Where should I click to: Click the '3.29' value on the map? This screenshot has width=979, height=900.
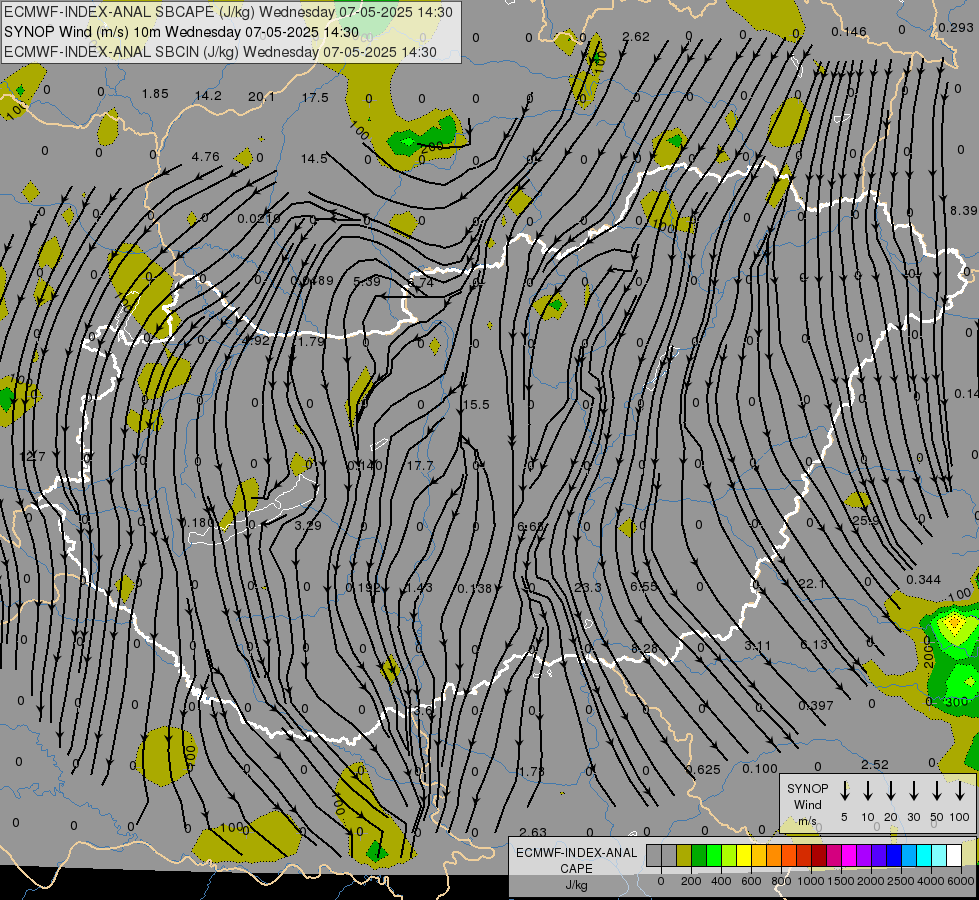pos(308,525)
